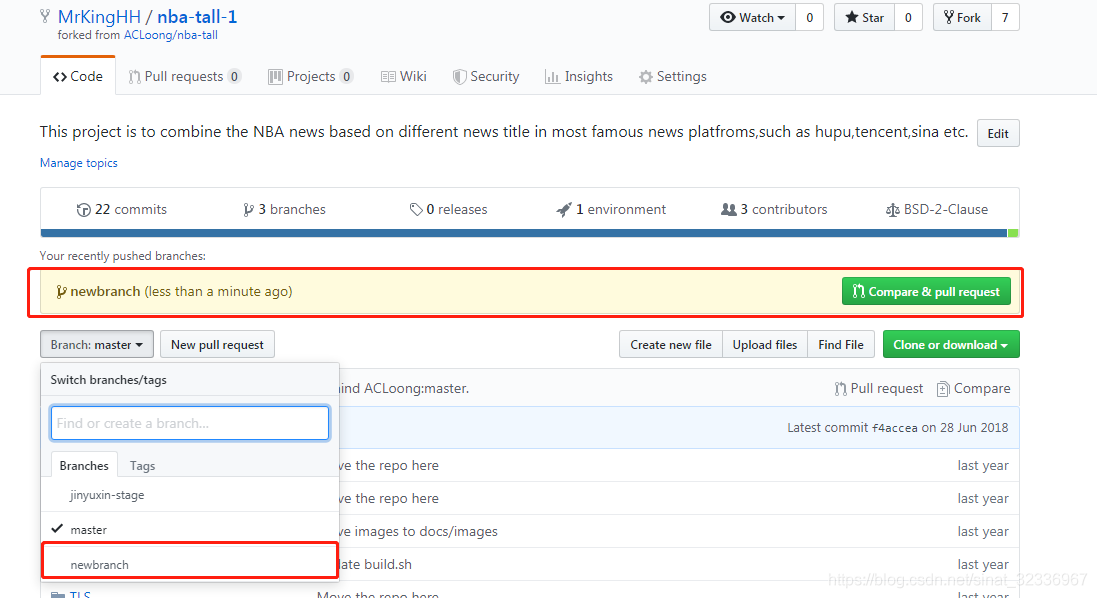
Task: Open the recently pushed newbranch link
Action: 105,291
